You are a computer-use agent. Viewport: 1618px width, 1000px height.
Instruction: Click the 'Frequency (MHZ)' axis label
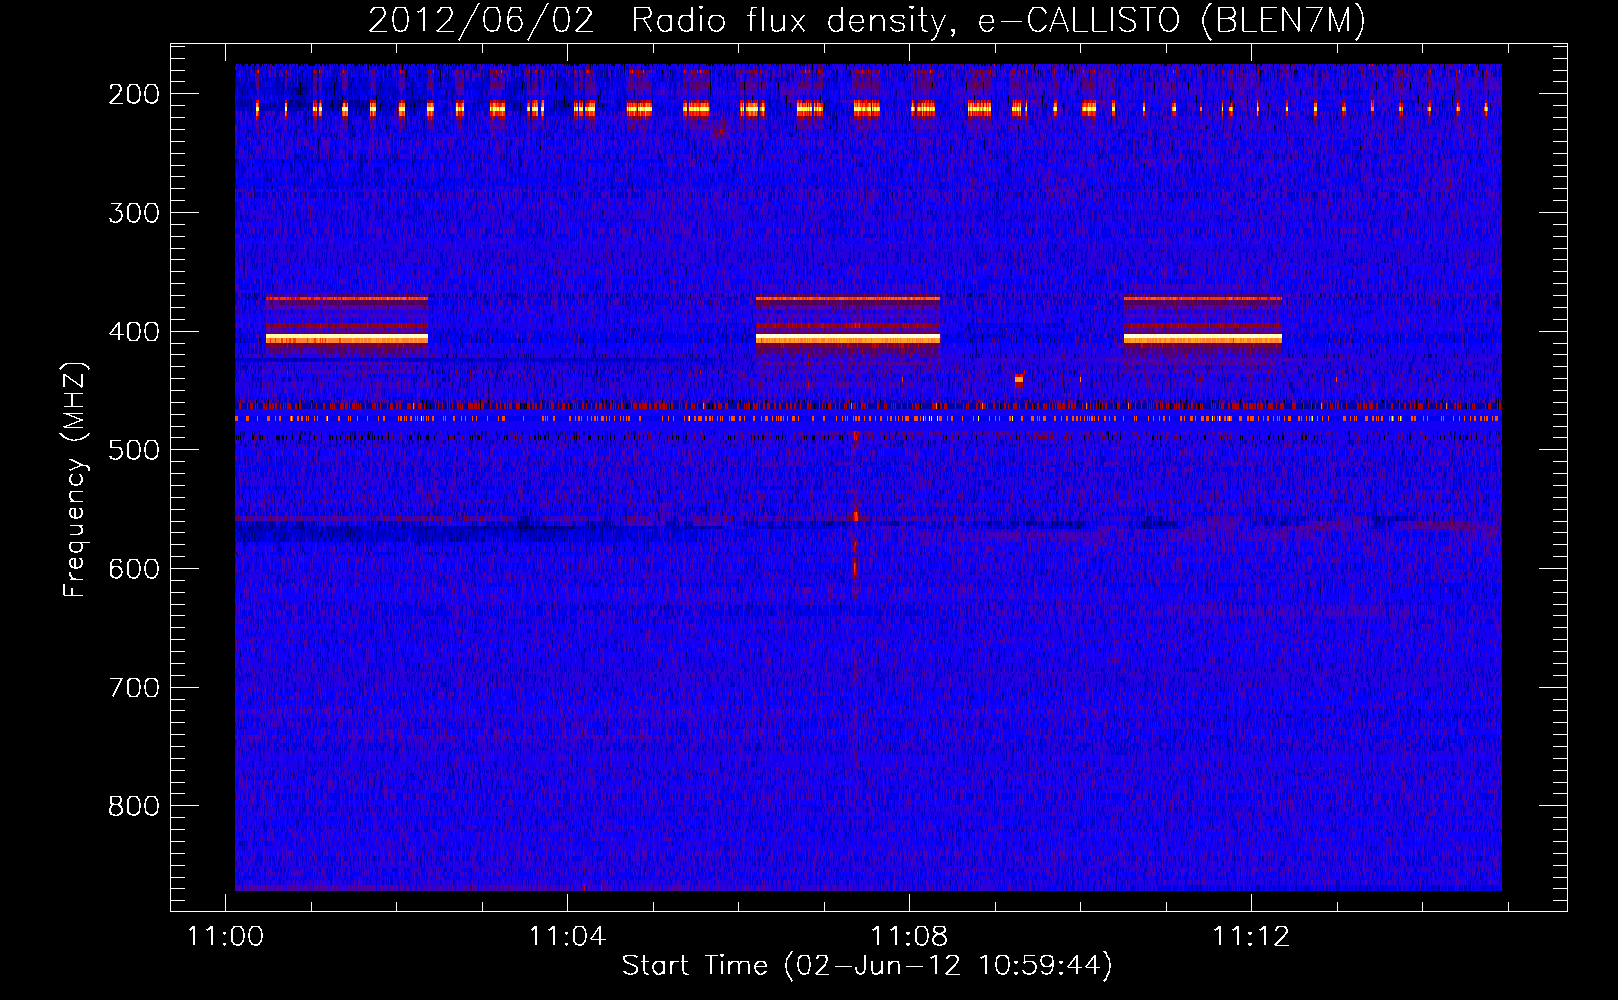pyautogui.click(x=75, y=480)
